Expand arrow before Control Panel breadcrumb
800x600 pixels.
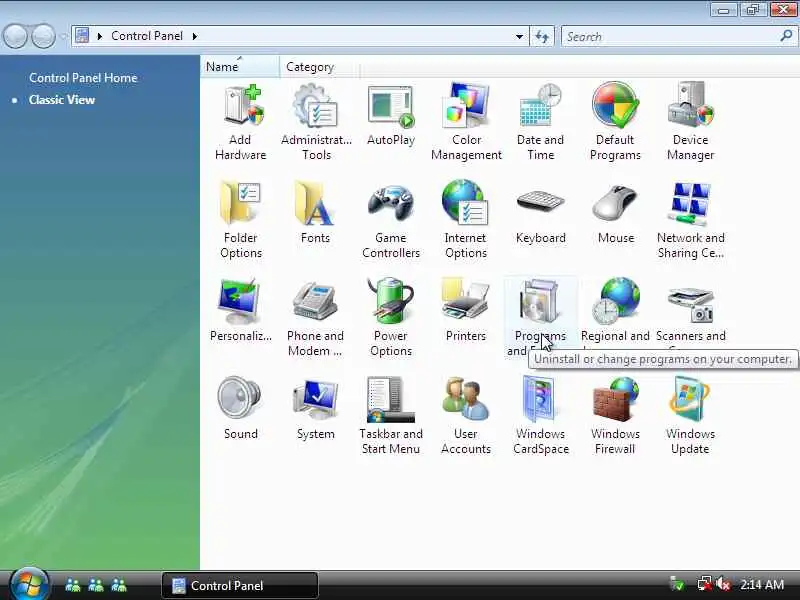[x=99, y=36]
